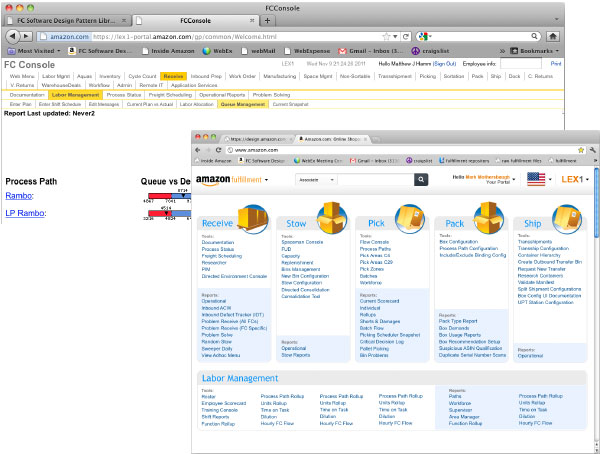Viewport: 600px width, 454px height.
Task: Open the Rambo process path link
Action: tap(19, 196)
